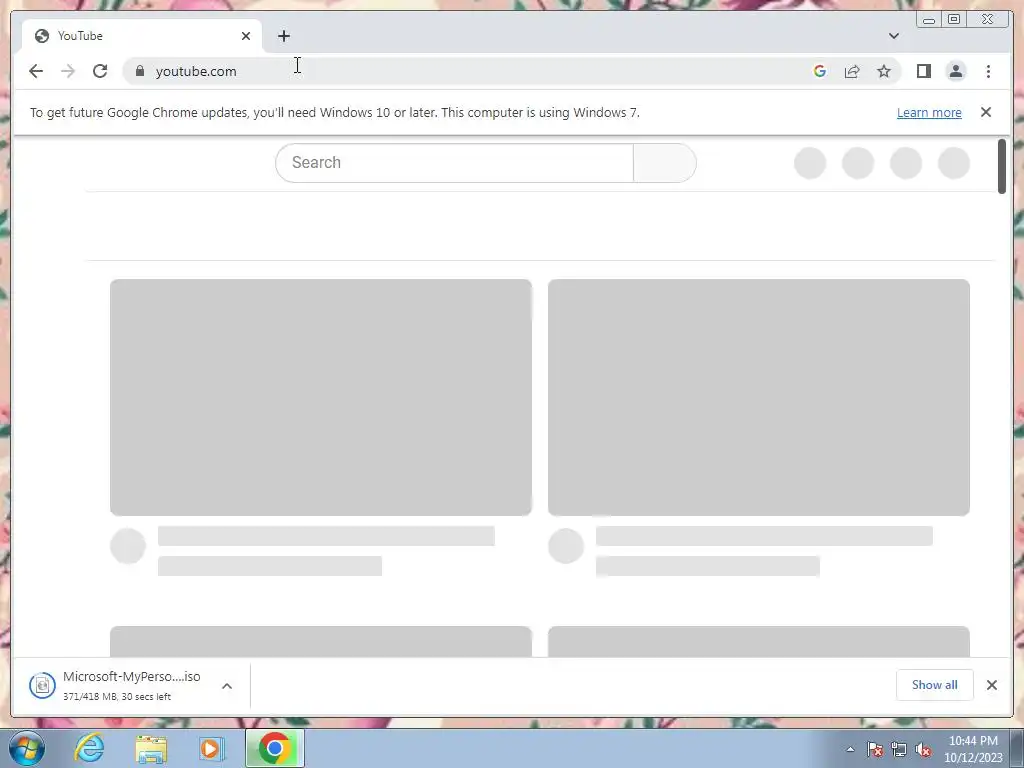
Task: Close the YouTube tab
Action: coord(246,36)
